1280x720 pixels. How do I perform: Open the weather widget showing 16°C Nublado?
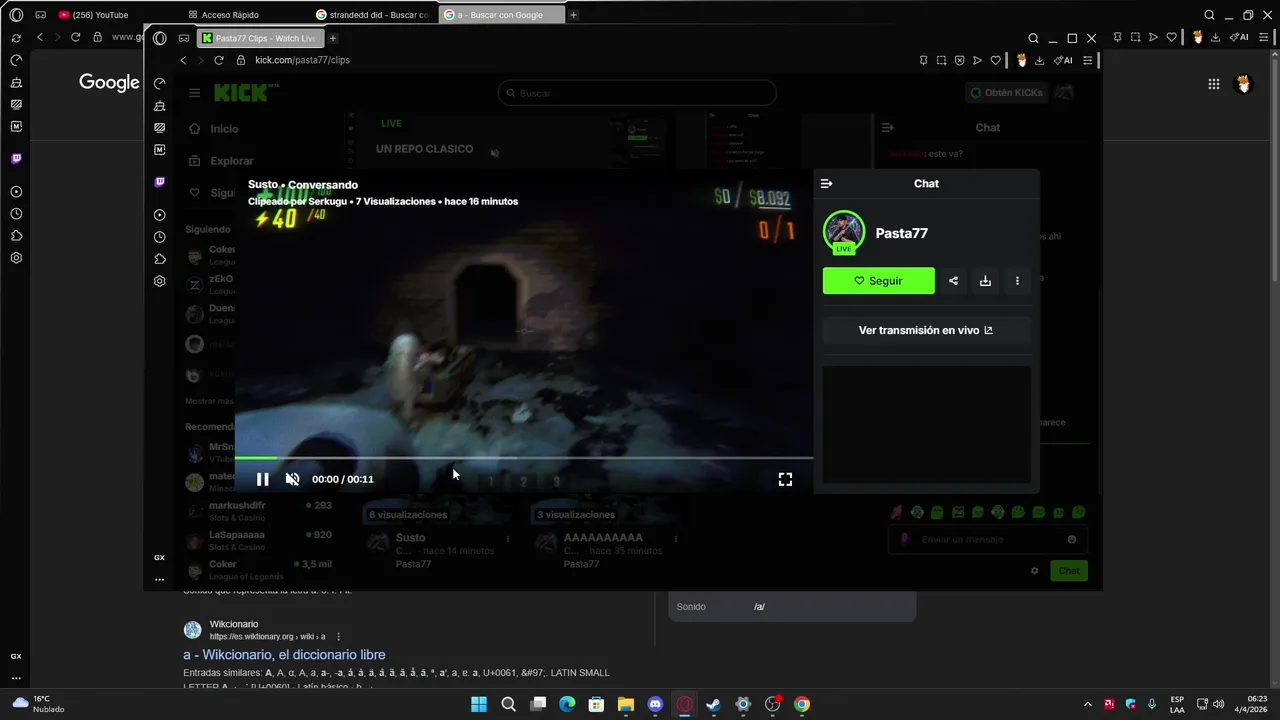[x=38, y=704]
